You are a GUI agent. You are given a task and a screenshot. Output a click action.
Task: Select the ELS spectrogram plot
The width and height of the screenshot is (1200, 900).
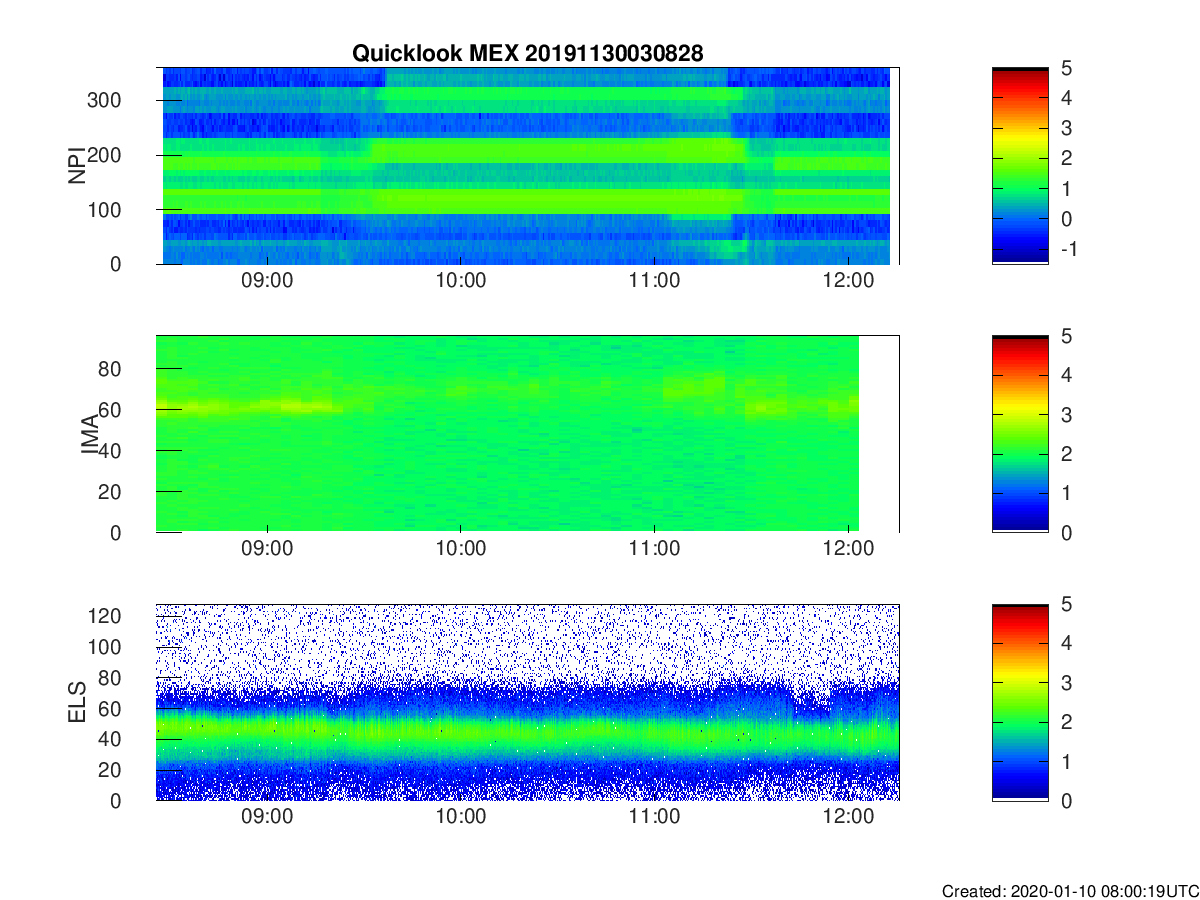(x=527, y=702)
